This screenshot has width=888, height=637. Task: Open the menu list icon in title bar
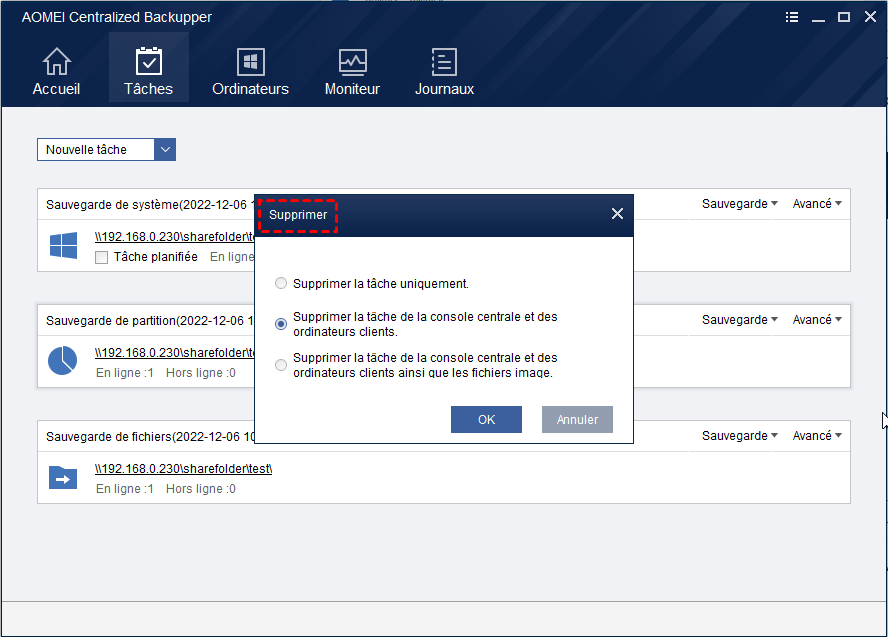pyautogui.click(x=792, y=17)
